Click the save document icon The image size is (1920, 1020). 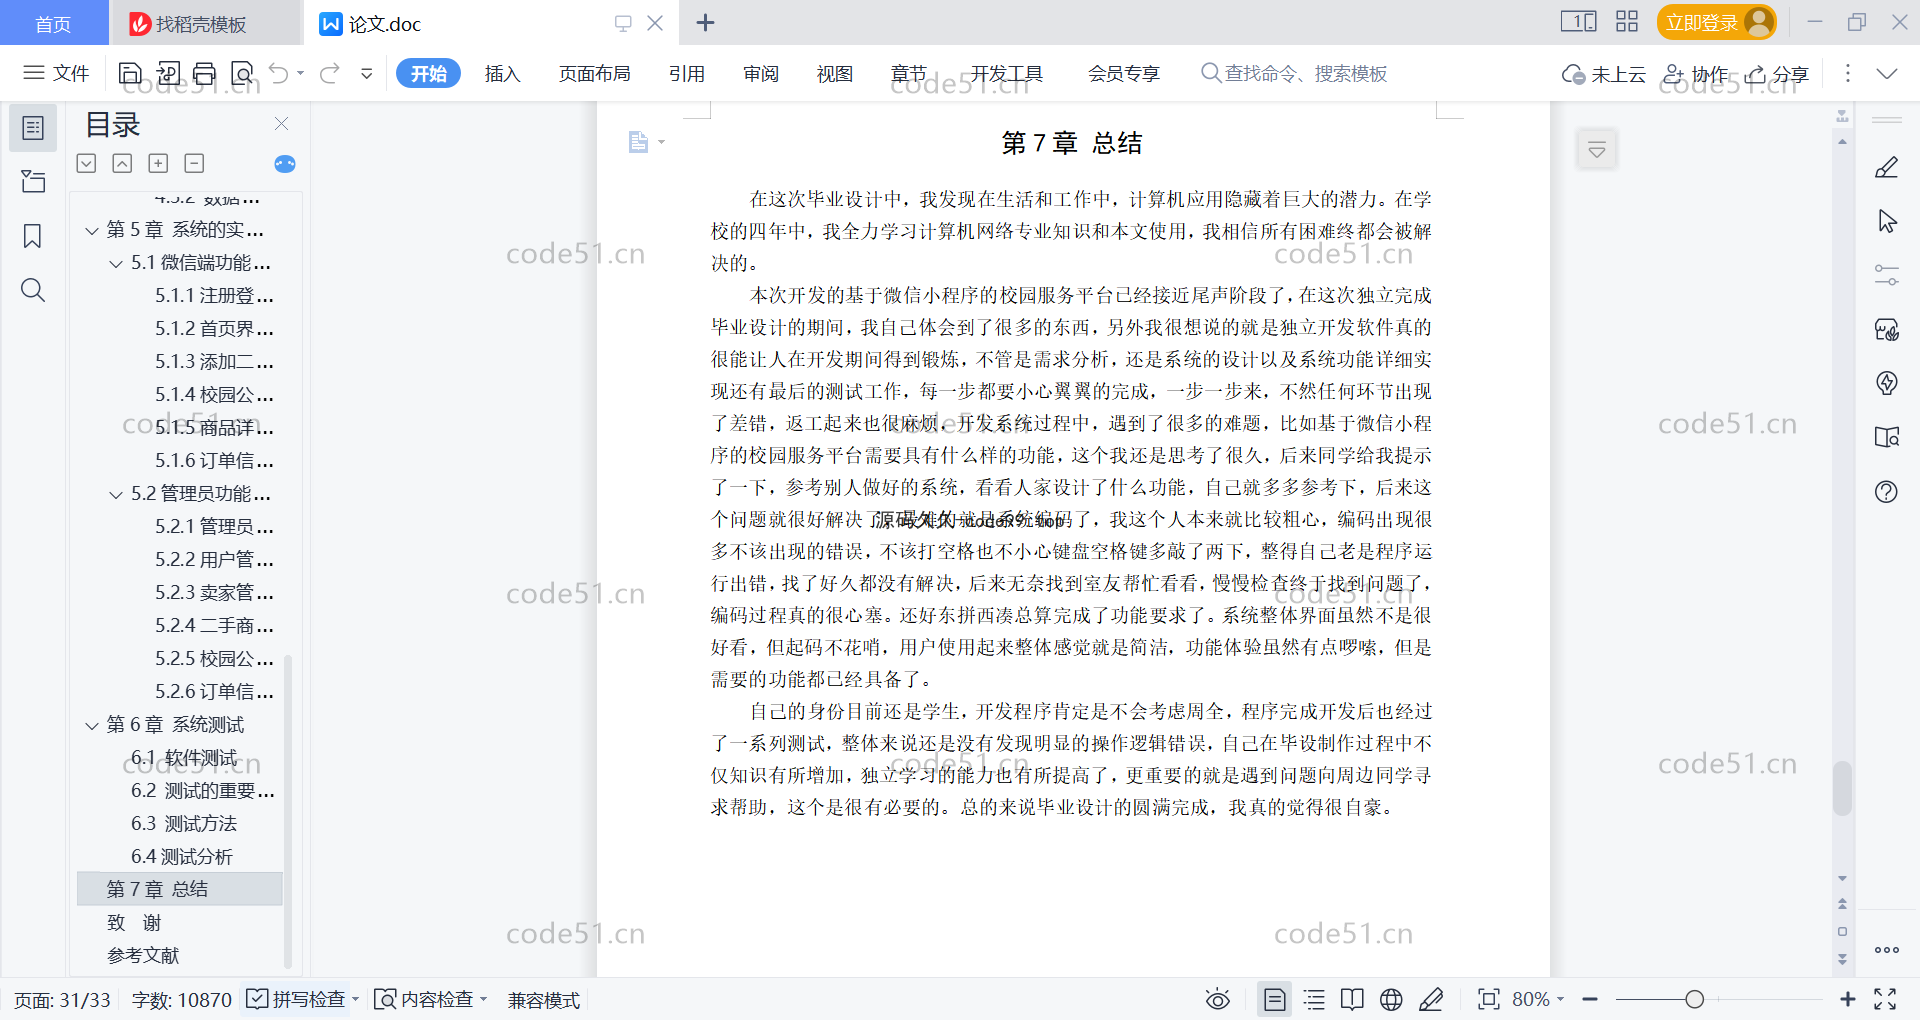click(130, 73)
